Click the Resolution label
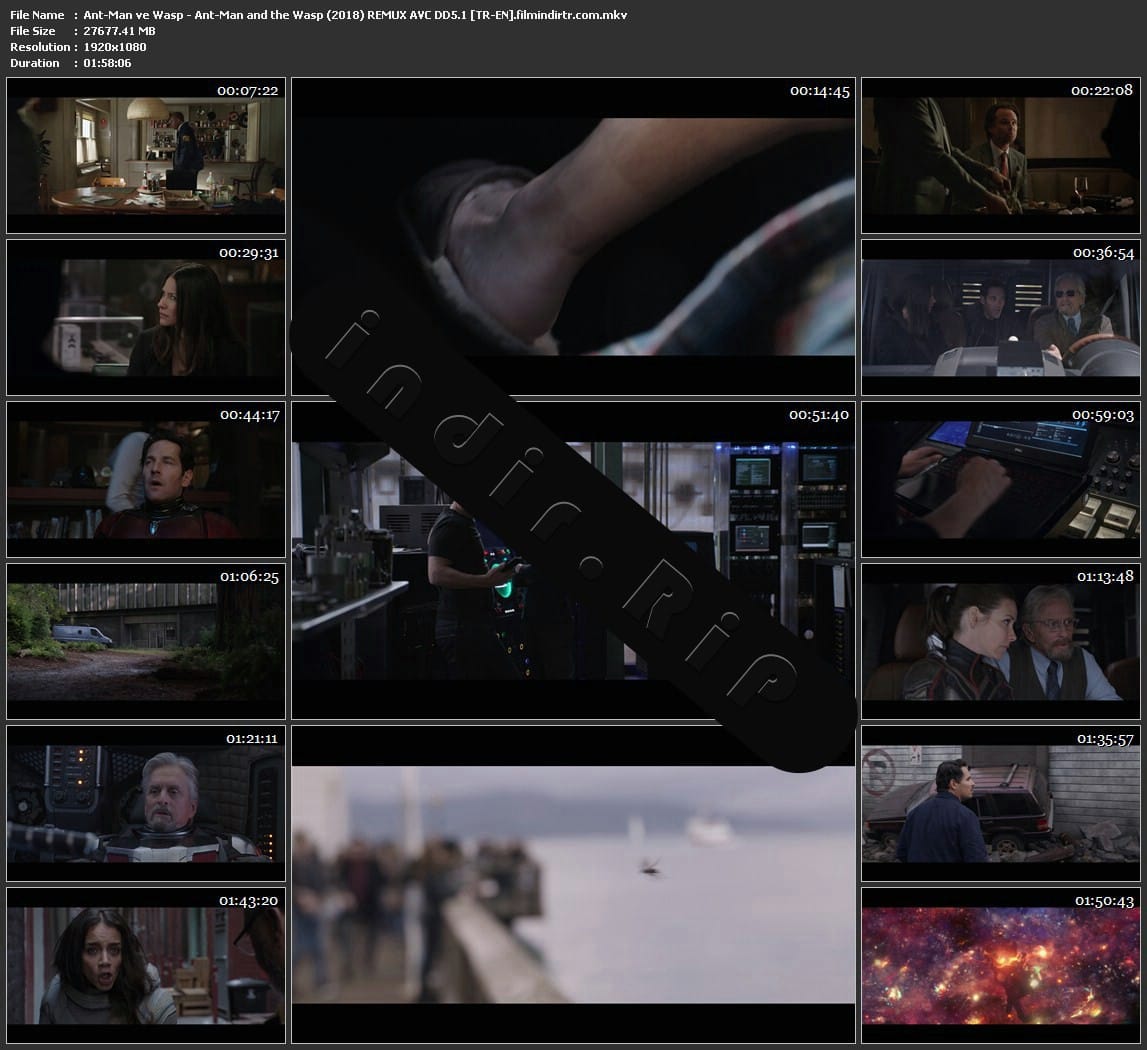This screenshot has width=1147, height=1050. coord(40,47)
